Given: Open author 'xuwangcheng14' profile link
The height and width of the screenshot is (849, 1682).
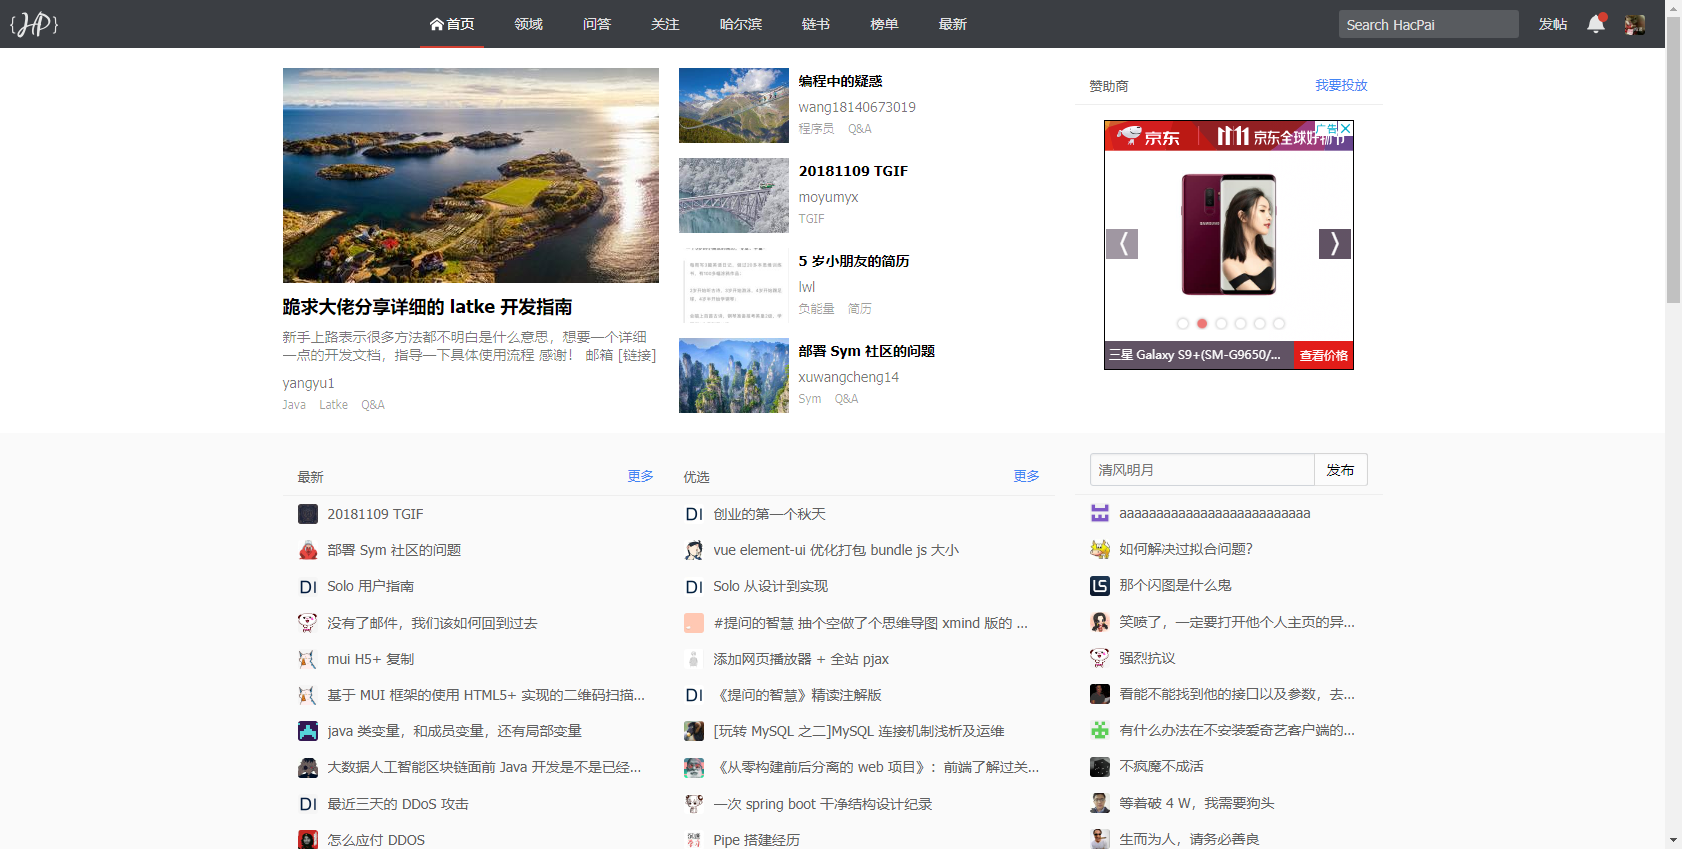Looking at the screenshot, I should pyautogui.click(x=849, y=377).
